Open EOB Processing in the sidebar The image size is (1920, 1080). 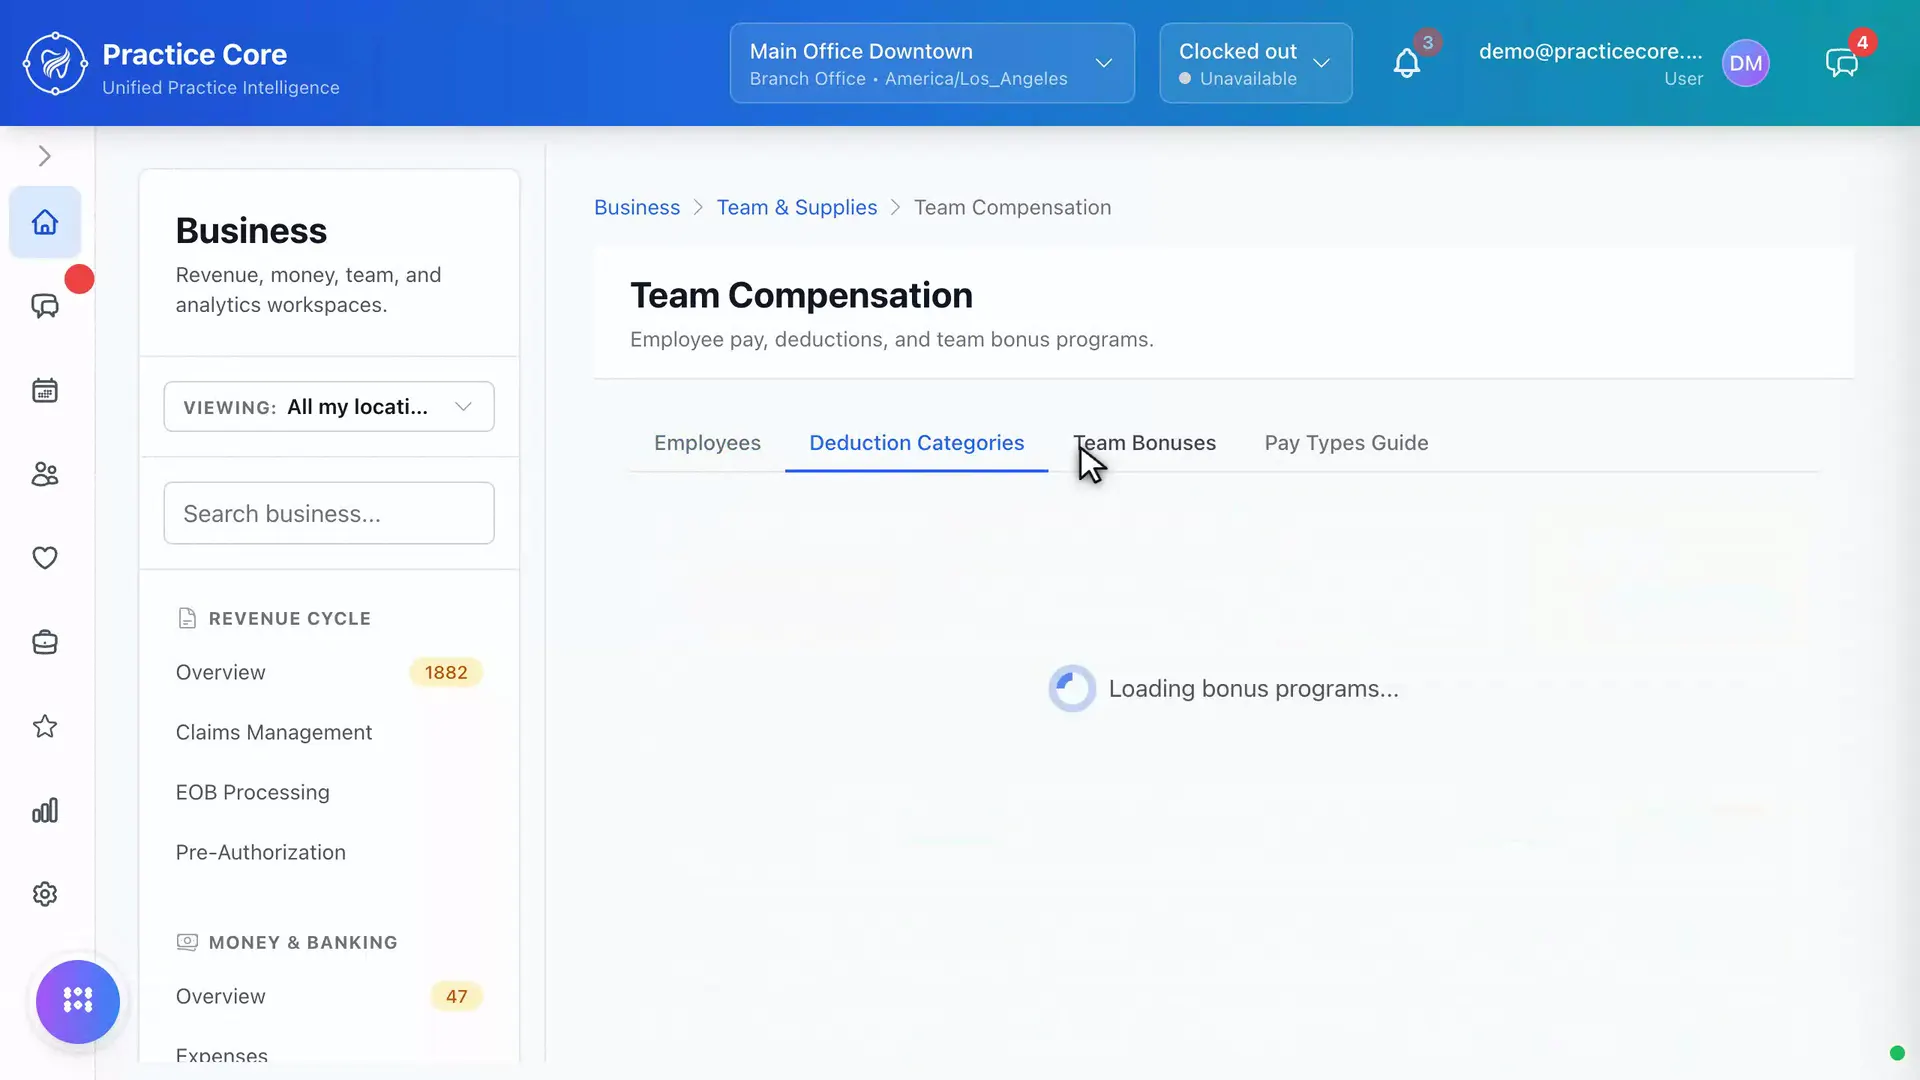tap(329, 792)
